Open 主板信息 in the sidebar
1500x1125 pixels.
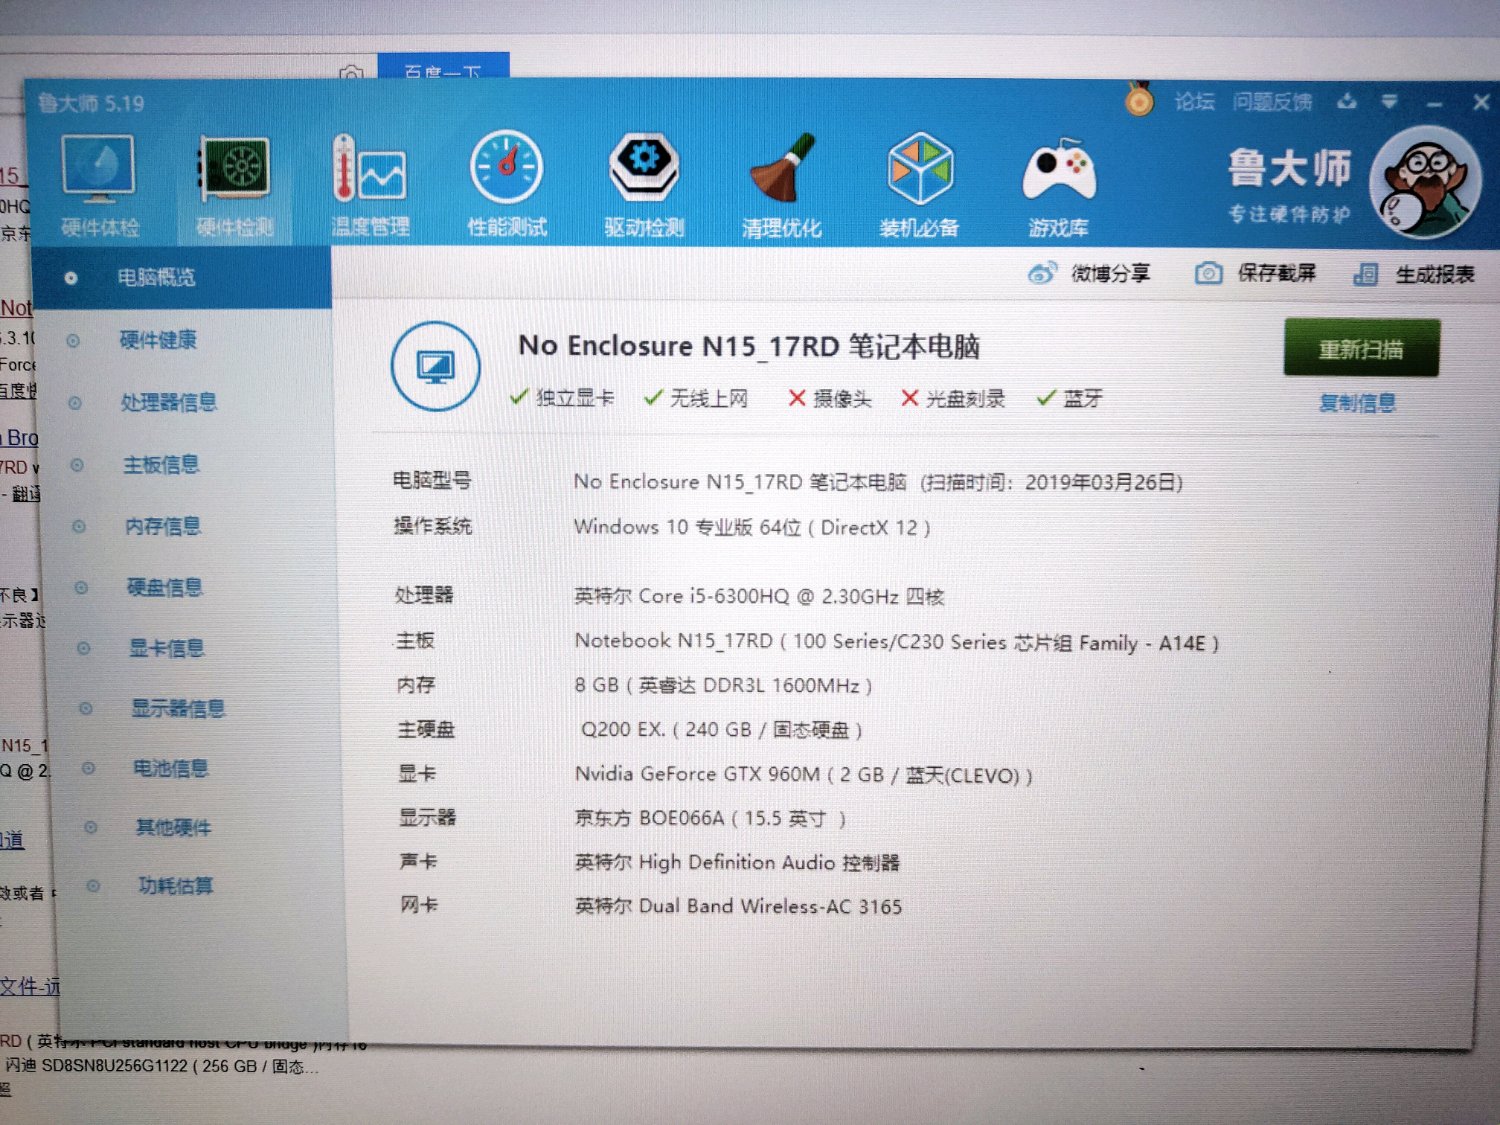(x=161, y=464)
